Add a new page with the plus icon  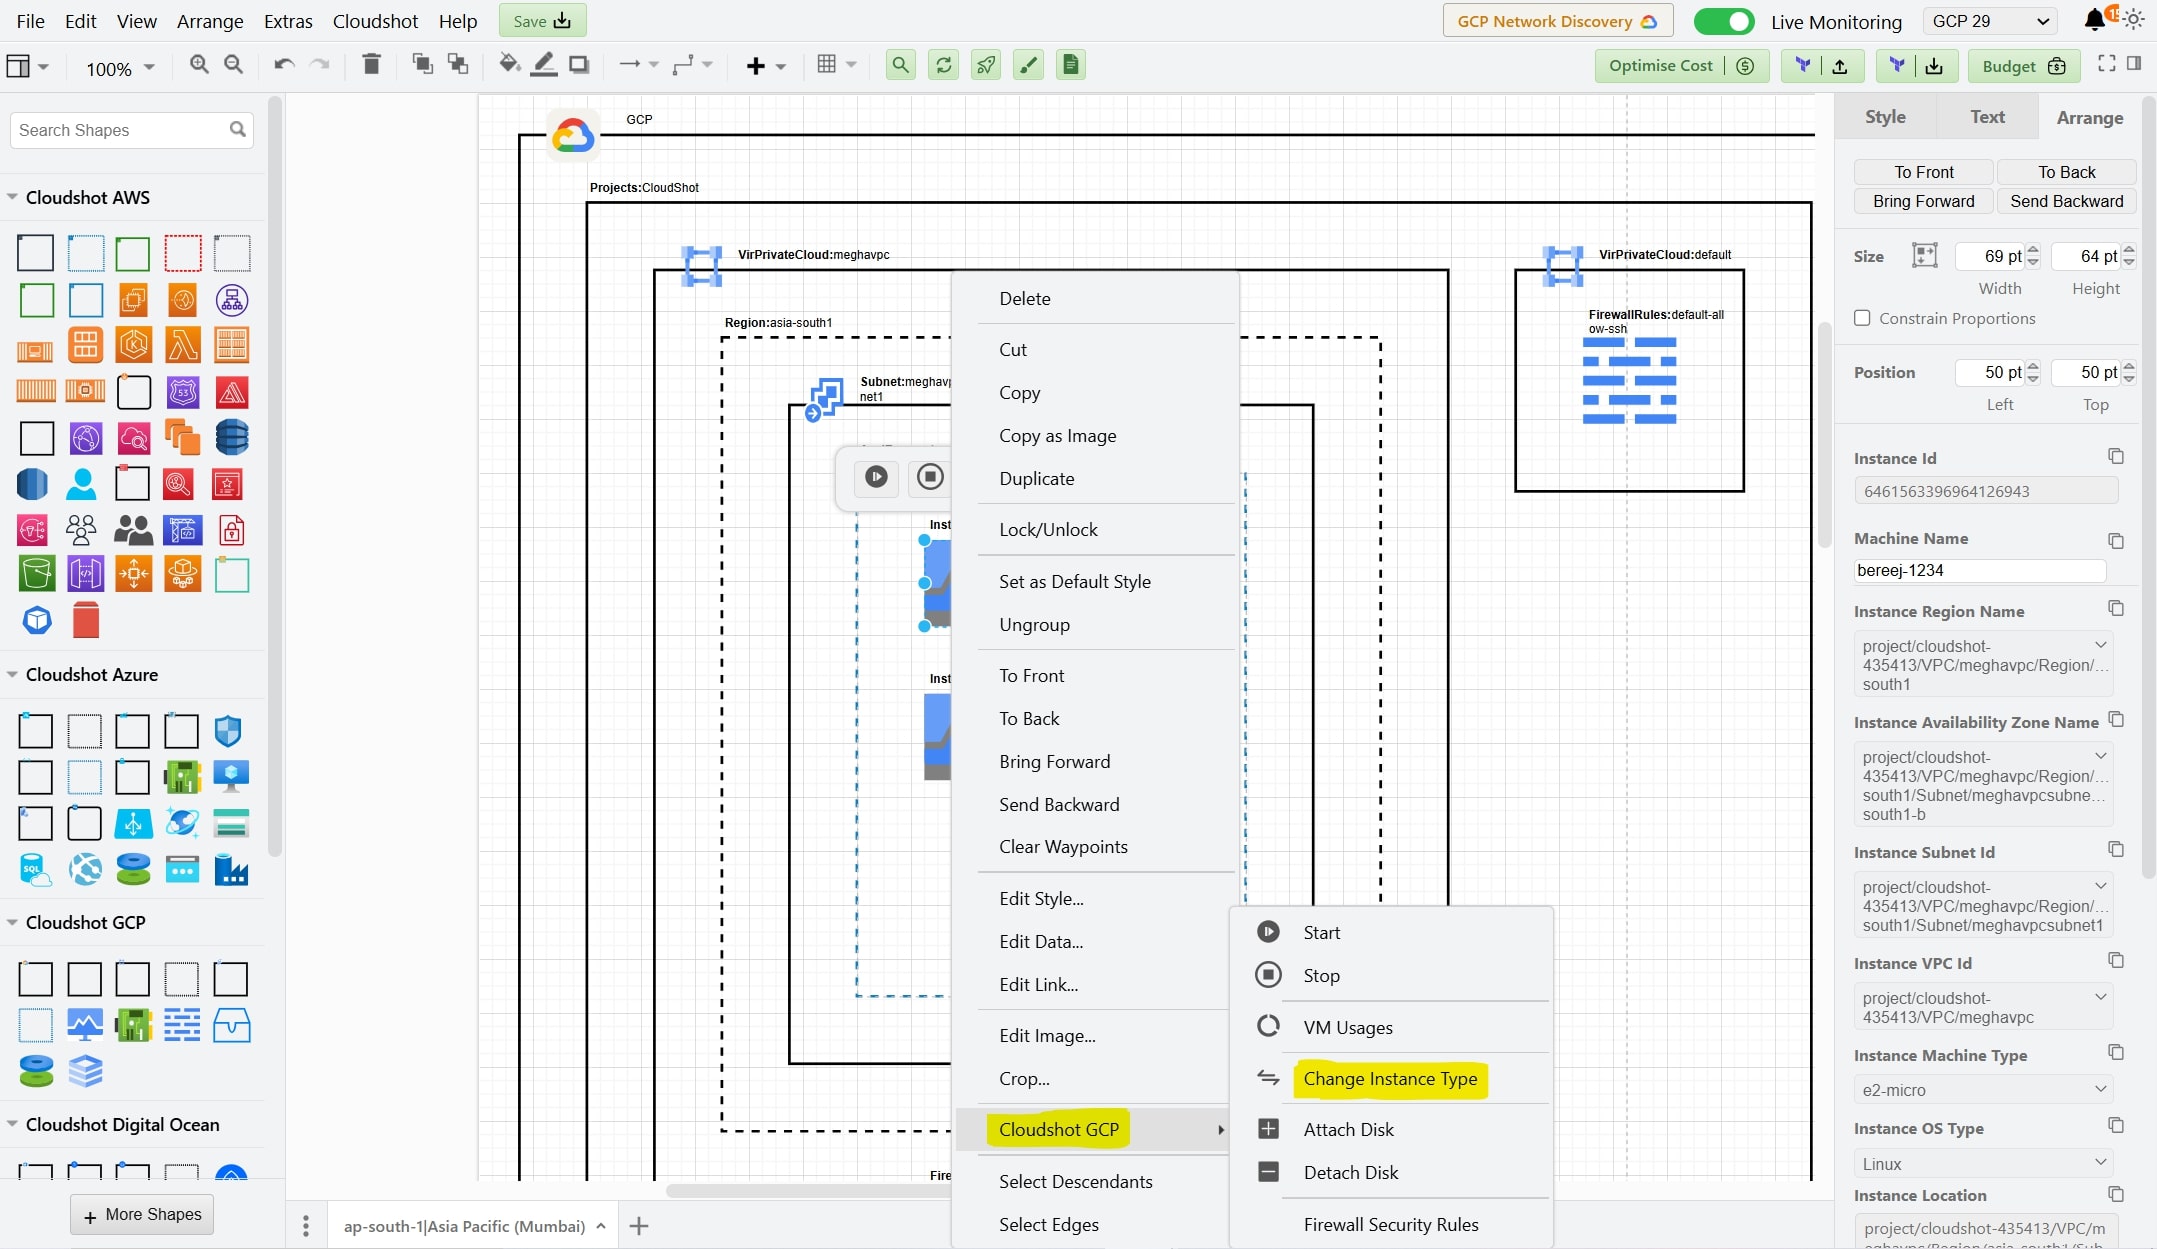[x=639, y=1226]
